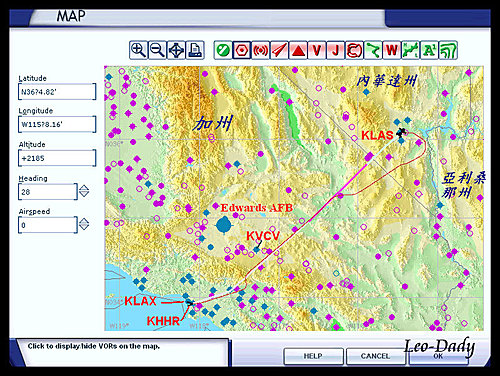This screenshot has width=500, height=376.
Task: Toggle ILS feather icon
Action: pyautogui.click(x=279, y=51)
